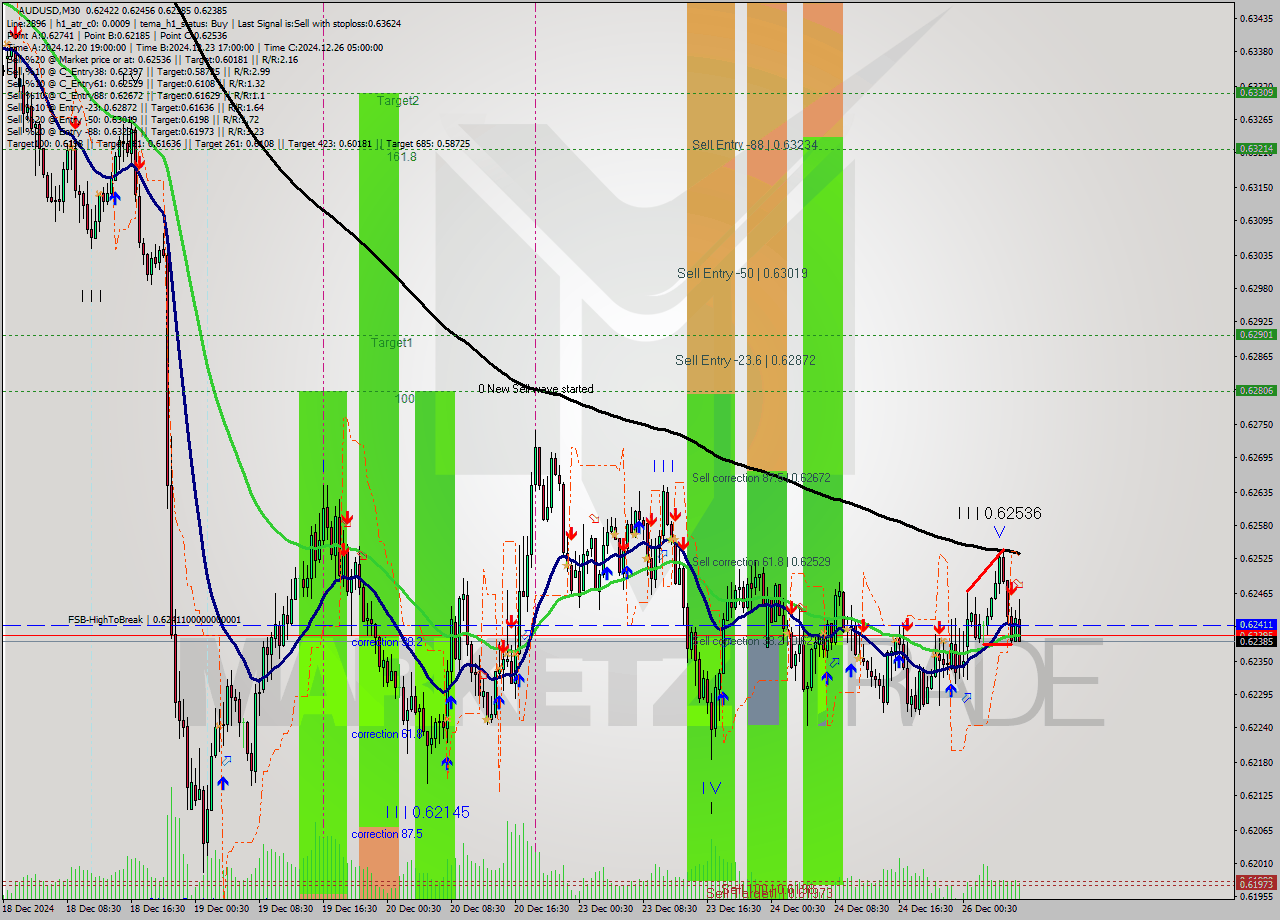1280x920 pixels.
Task: Click the blue III marker above 23 Dec peak
Action: pyautogui.click(x=663, y=466)
